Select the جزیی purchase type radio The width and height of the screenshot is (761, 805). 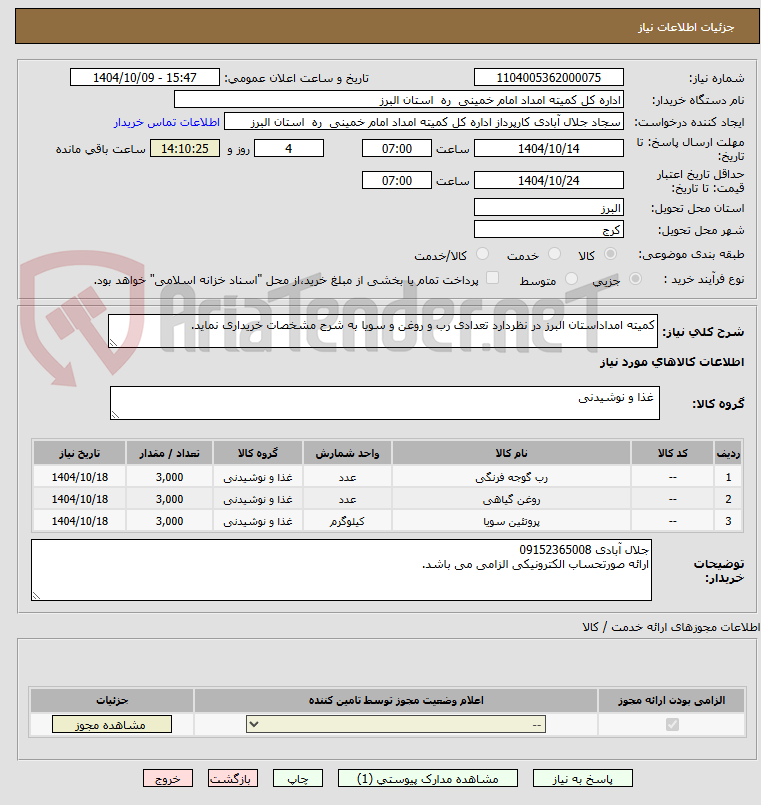tap(635, 278)
